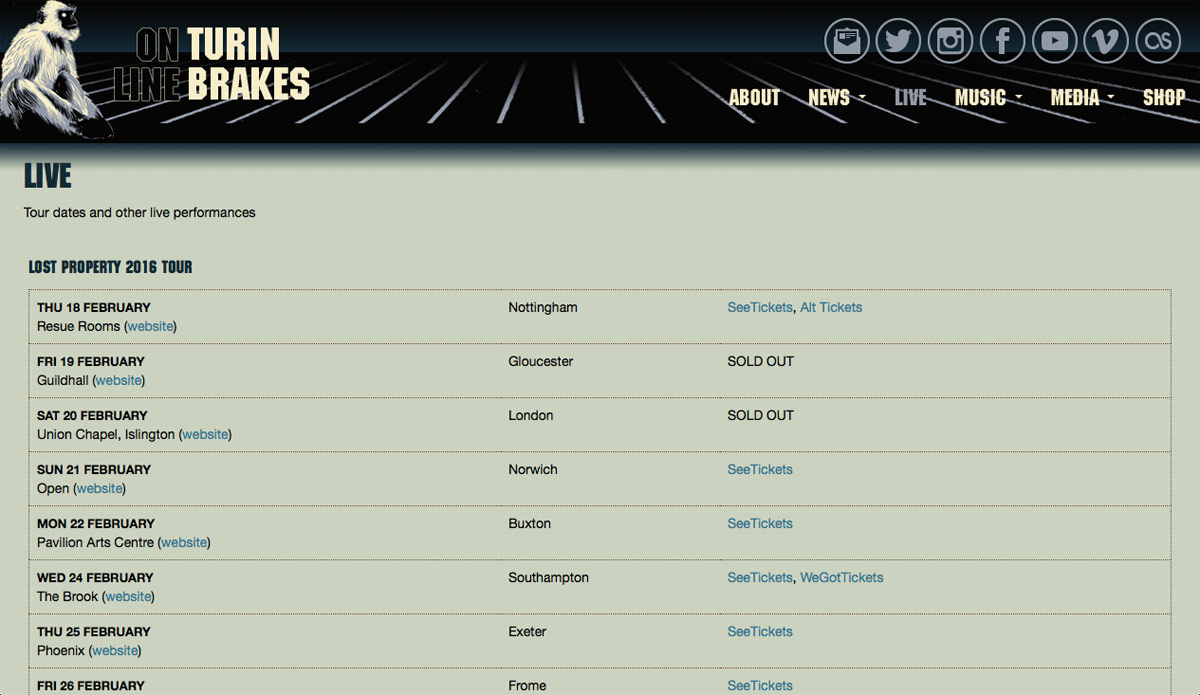Visit Open venue website link
The width and height of the screenshot is (1200, 695).
(x=99, y=488)
